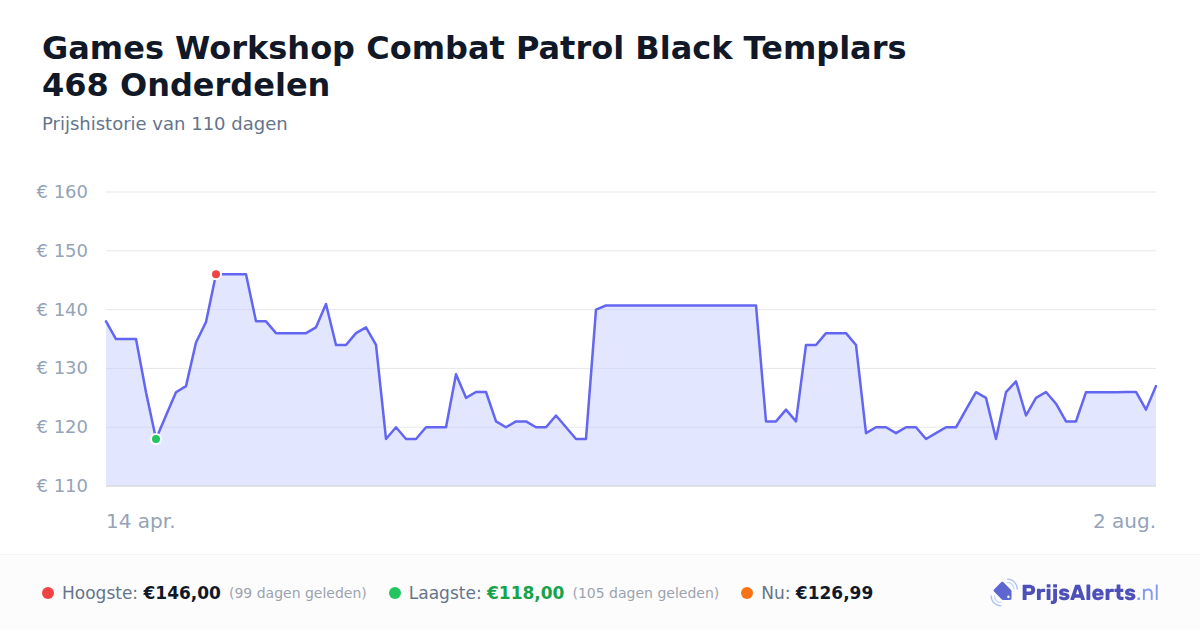Viewport: 1200px width, 630px height.
Task: Click the € 130 axis label
Action: tap(62, 368)
